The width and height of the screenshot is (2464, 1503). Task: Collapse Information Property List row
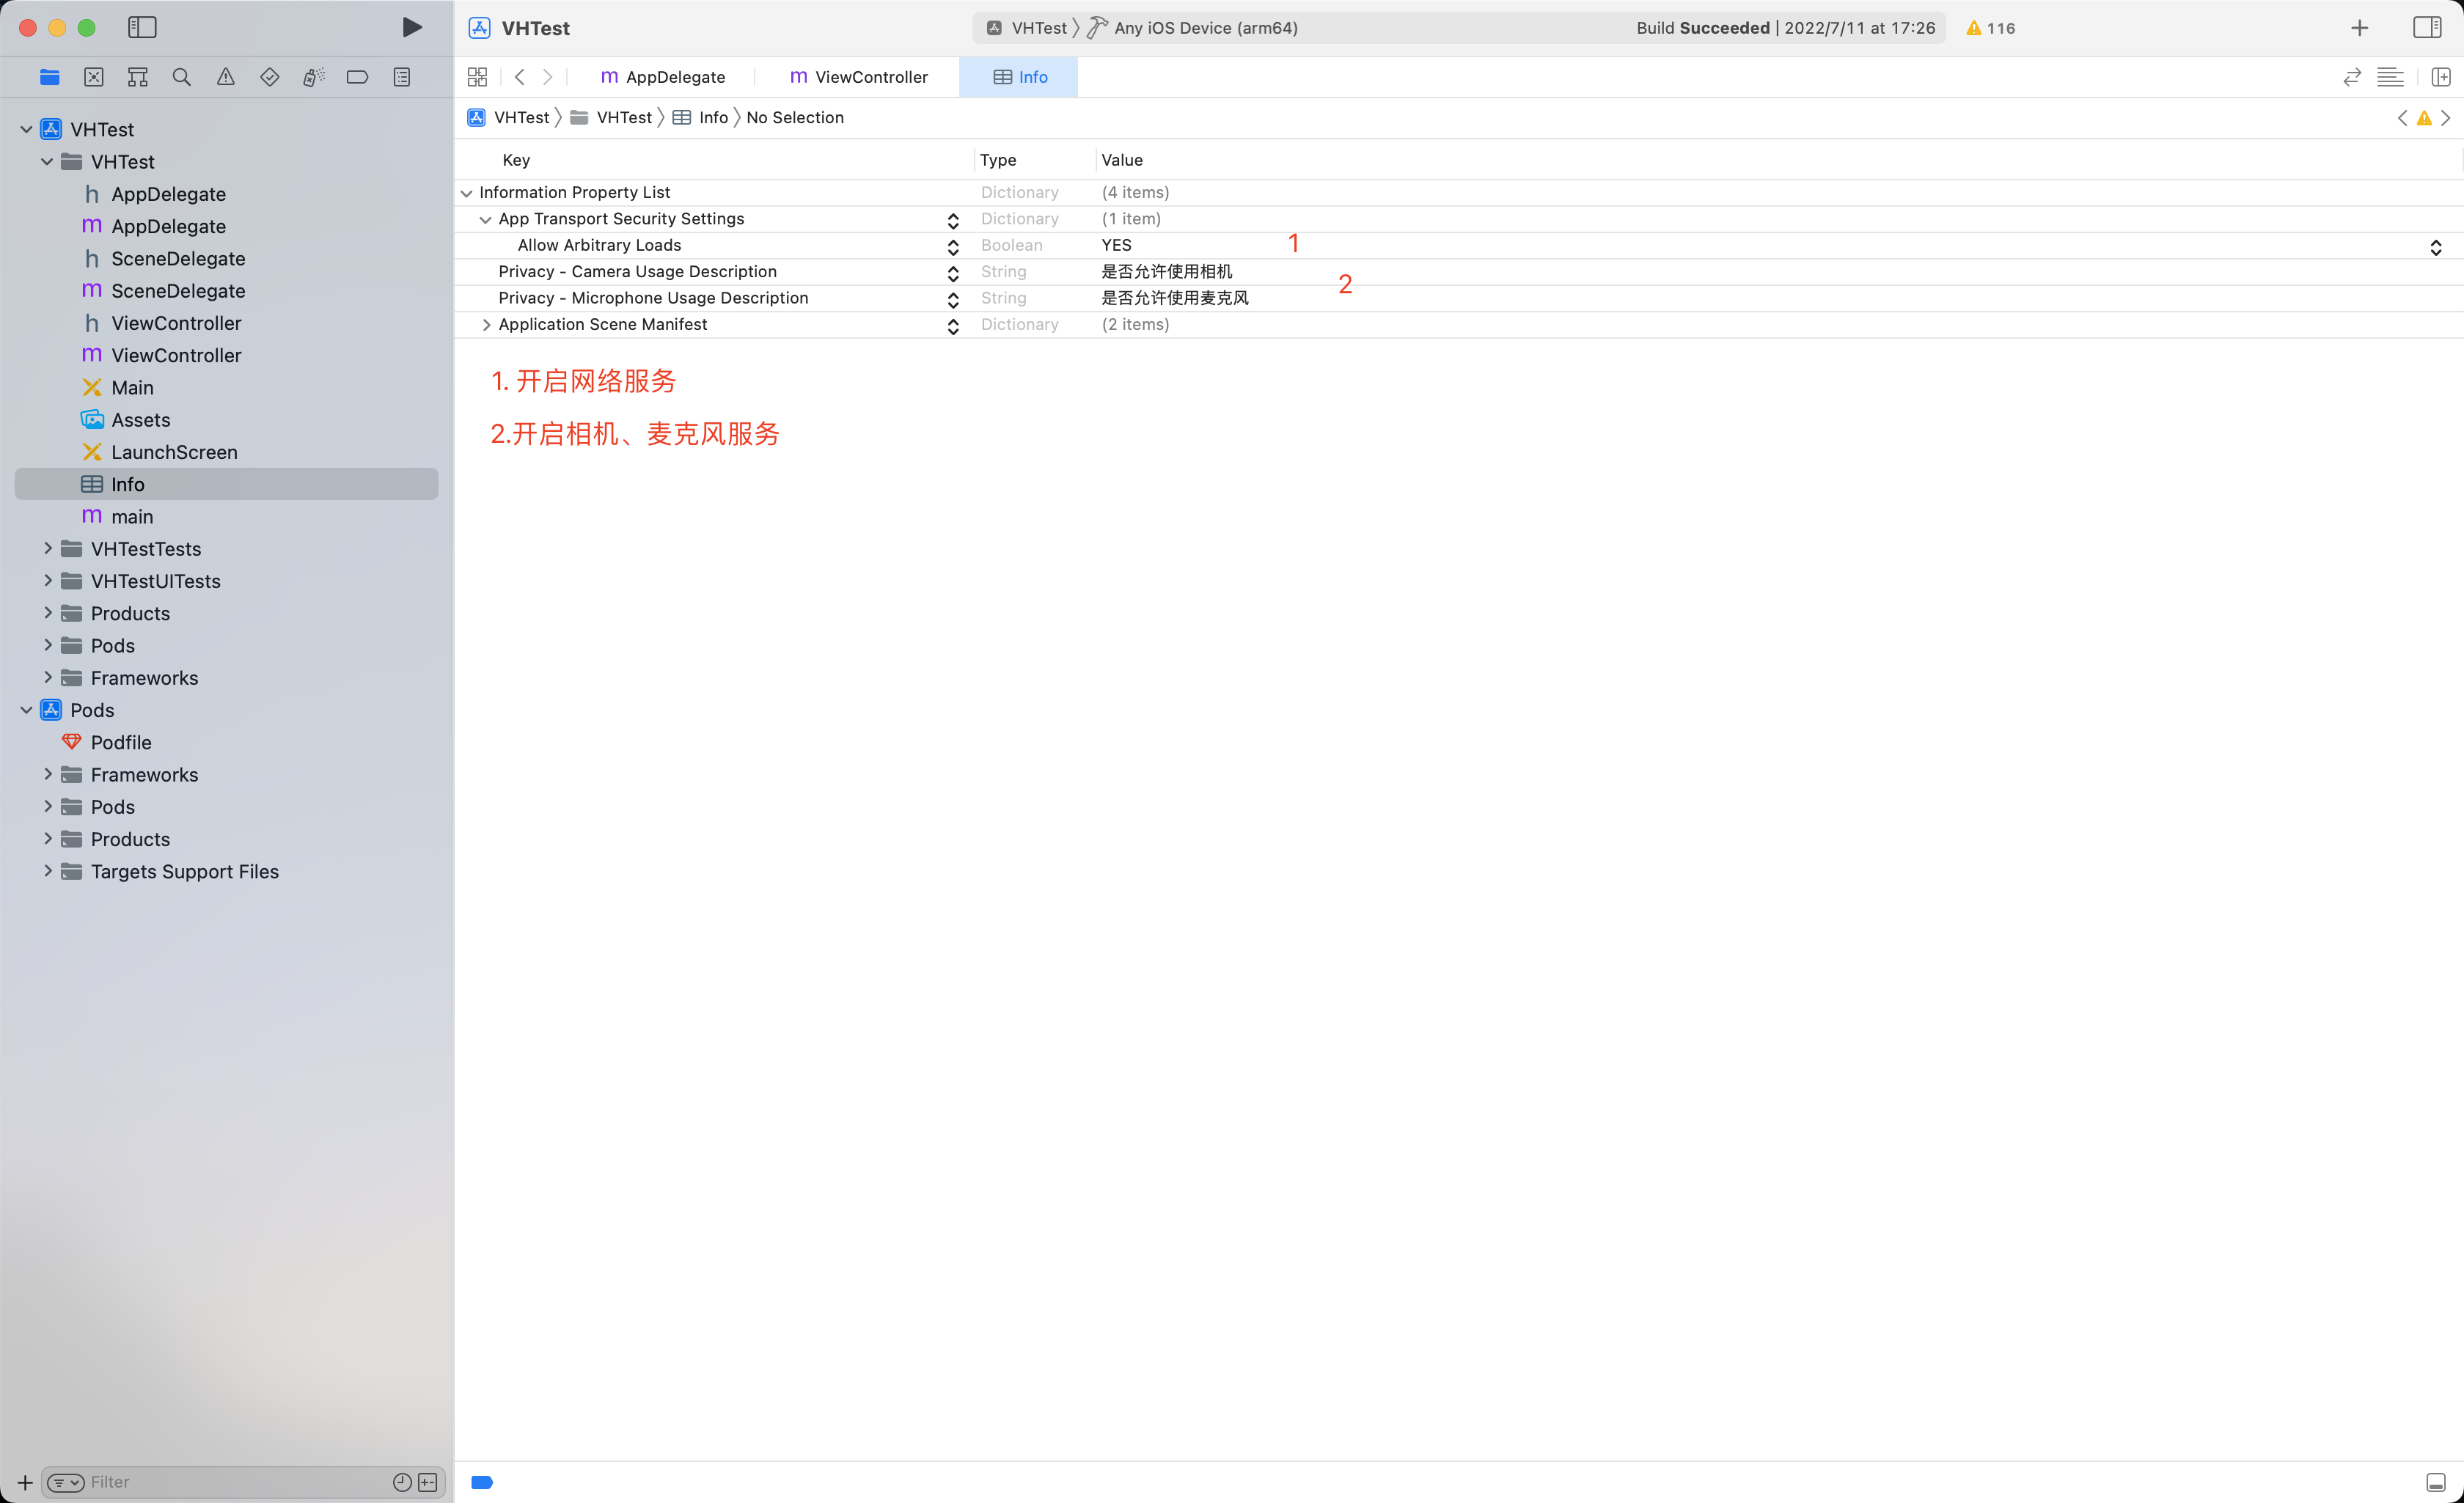tap(466, 193)
